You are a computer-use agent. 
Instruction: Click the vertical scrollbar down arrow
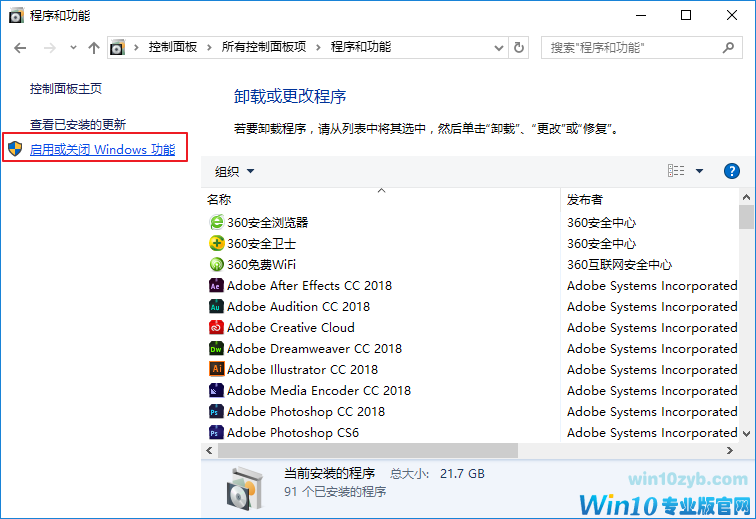coord(746,433)
